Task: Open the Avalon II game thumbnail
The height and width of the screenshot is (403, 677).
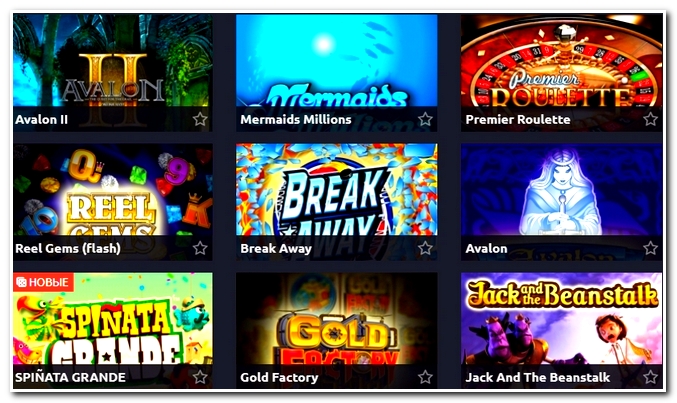Action: tap(113, 60)
